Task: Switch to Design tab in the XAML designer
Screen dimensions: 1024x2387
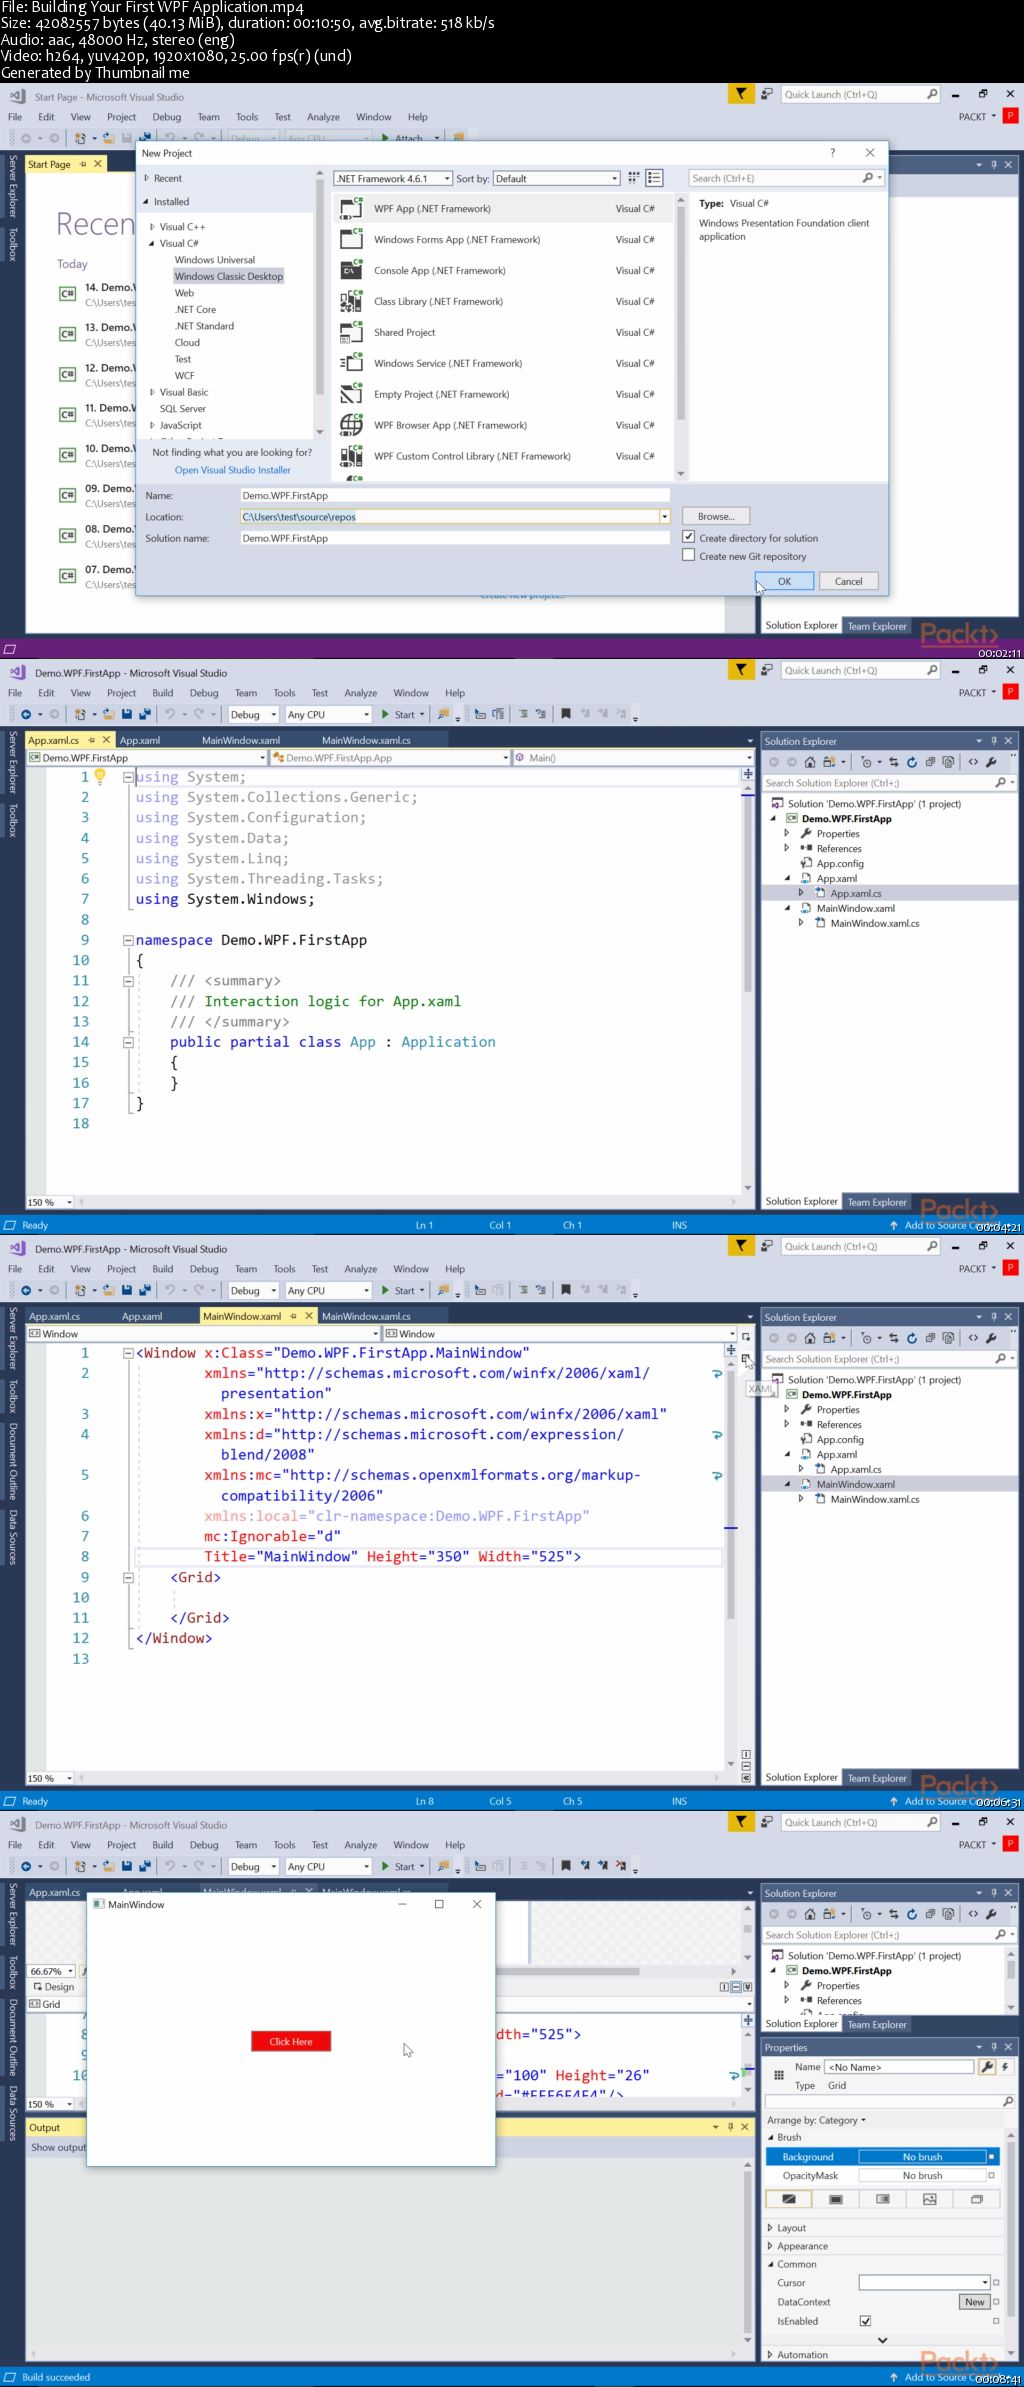Action: (54, 1987)
